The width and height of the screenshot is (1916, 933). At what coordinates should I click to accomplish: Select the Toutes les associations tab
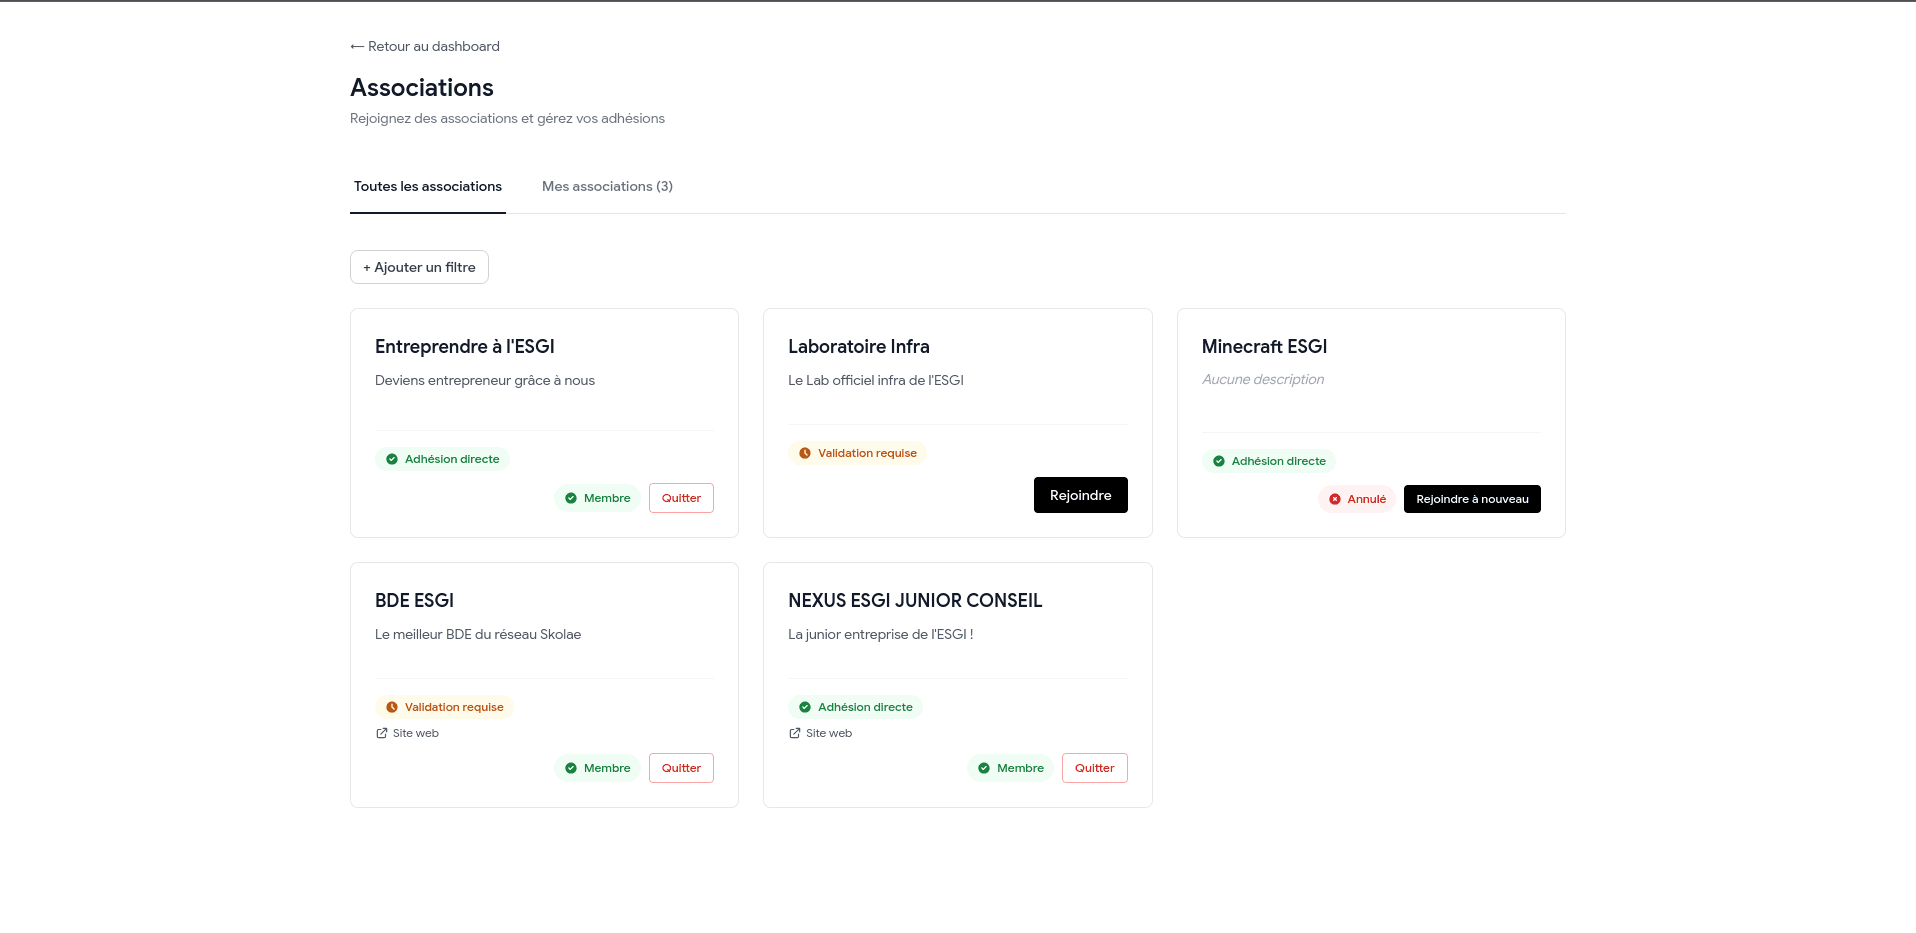pyautogui.click(x=428, y=187)
